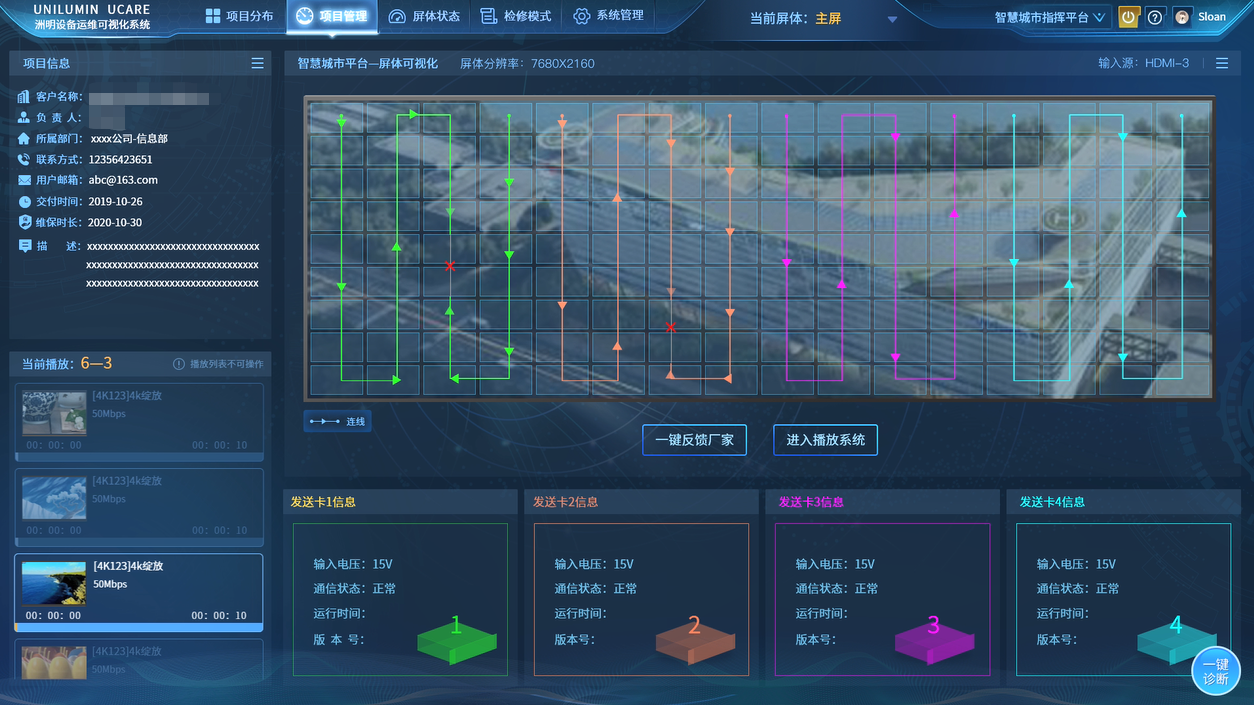Expand the 当前屏体 主屏 dropdown
This screenshot has width=1254, height=705.
click(x=892, y=19)
